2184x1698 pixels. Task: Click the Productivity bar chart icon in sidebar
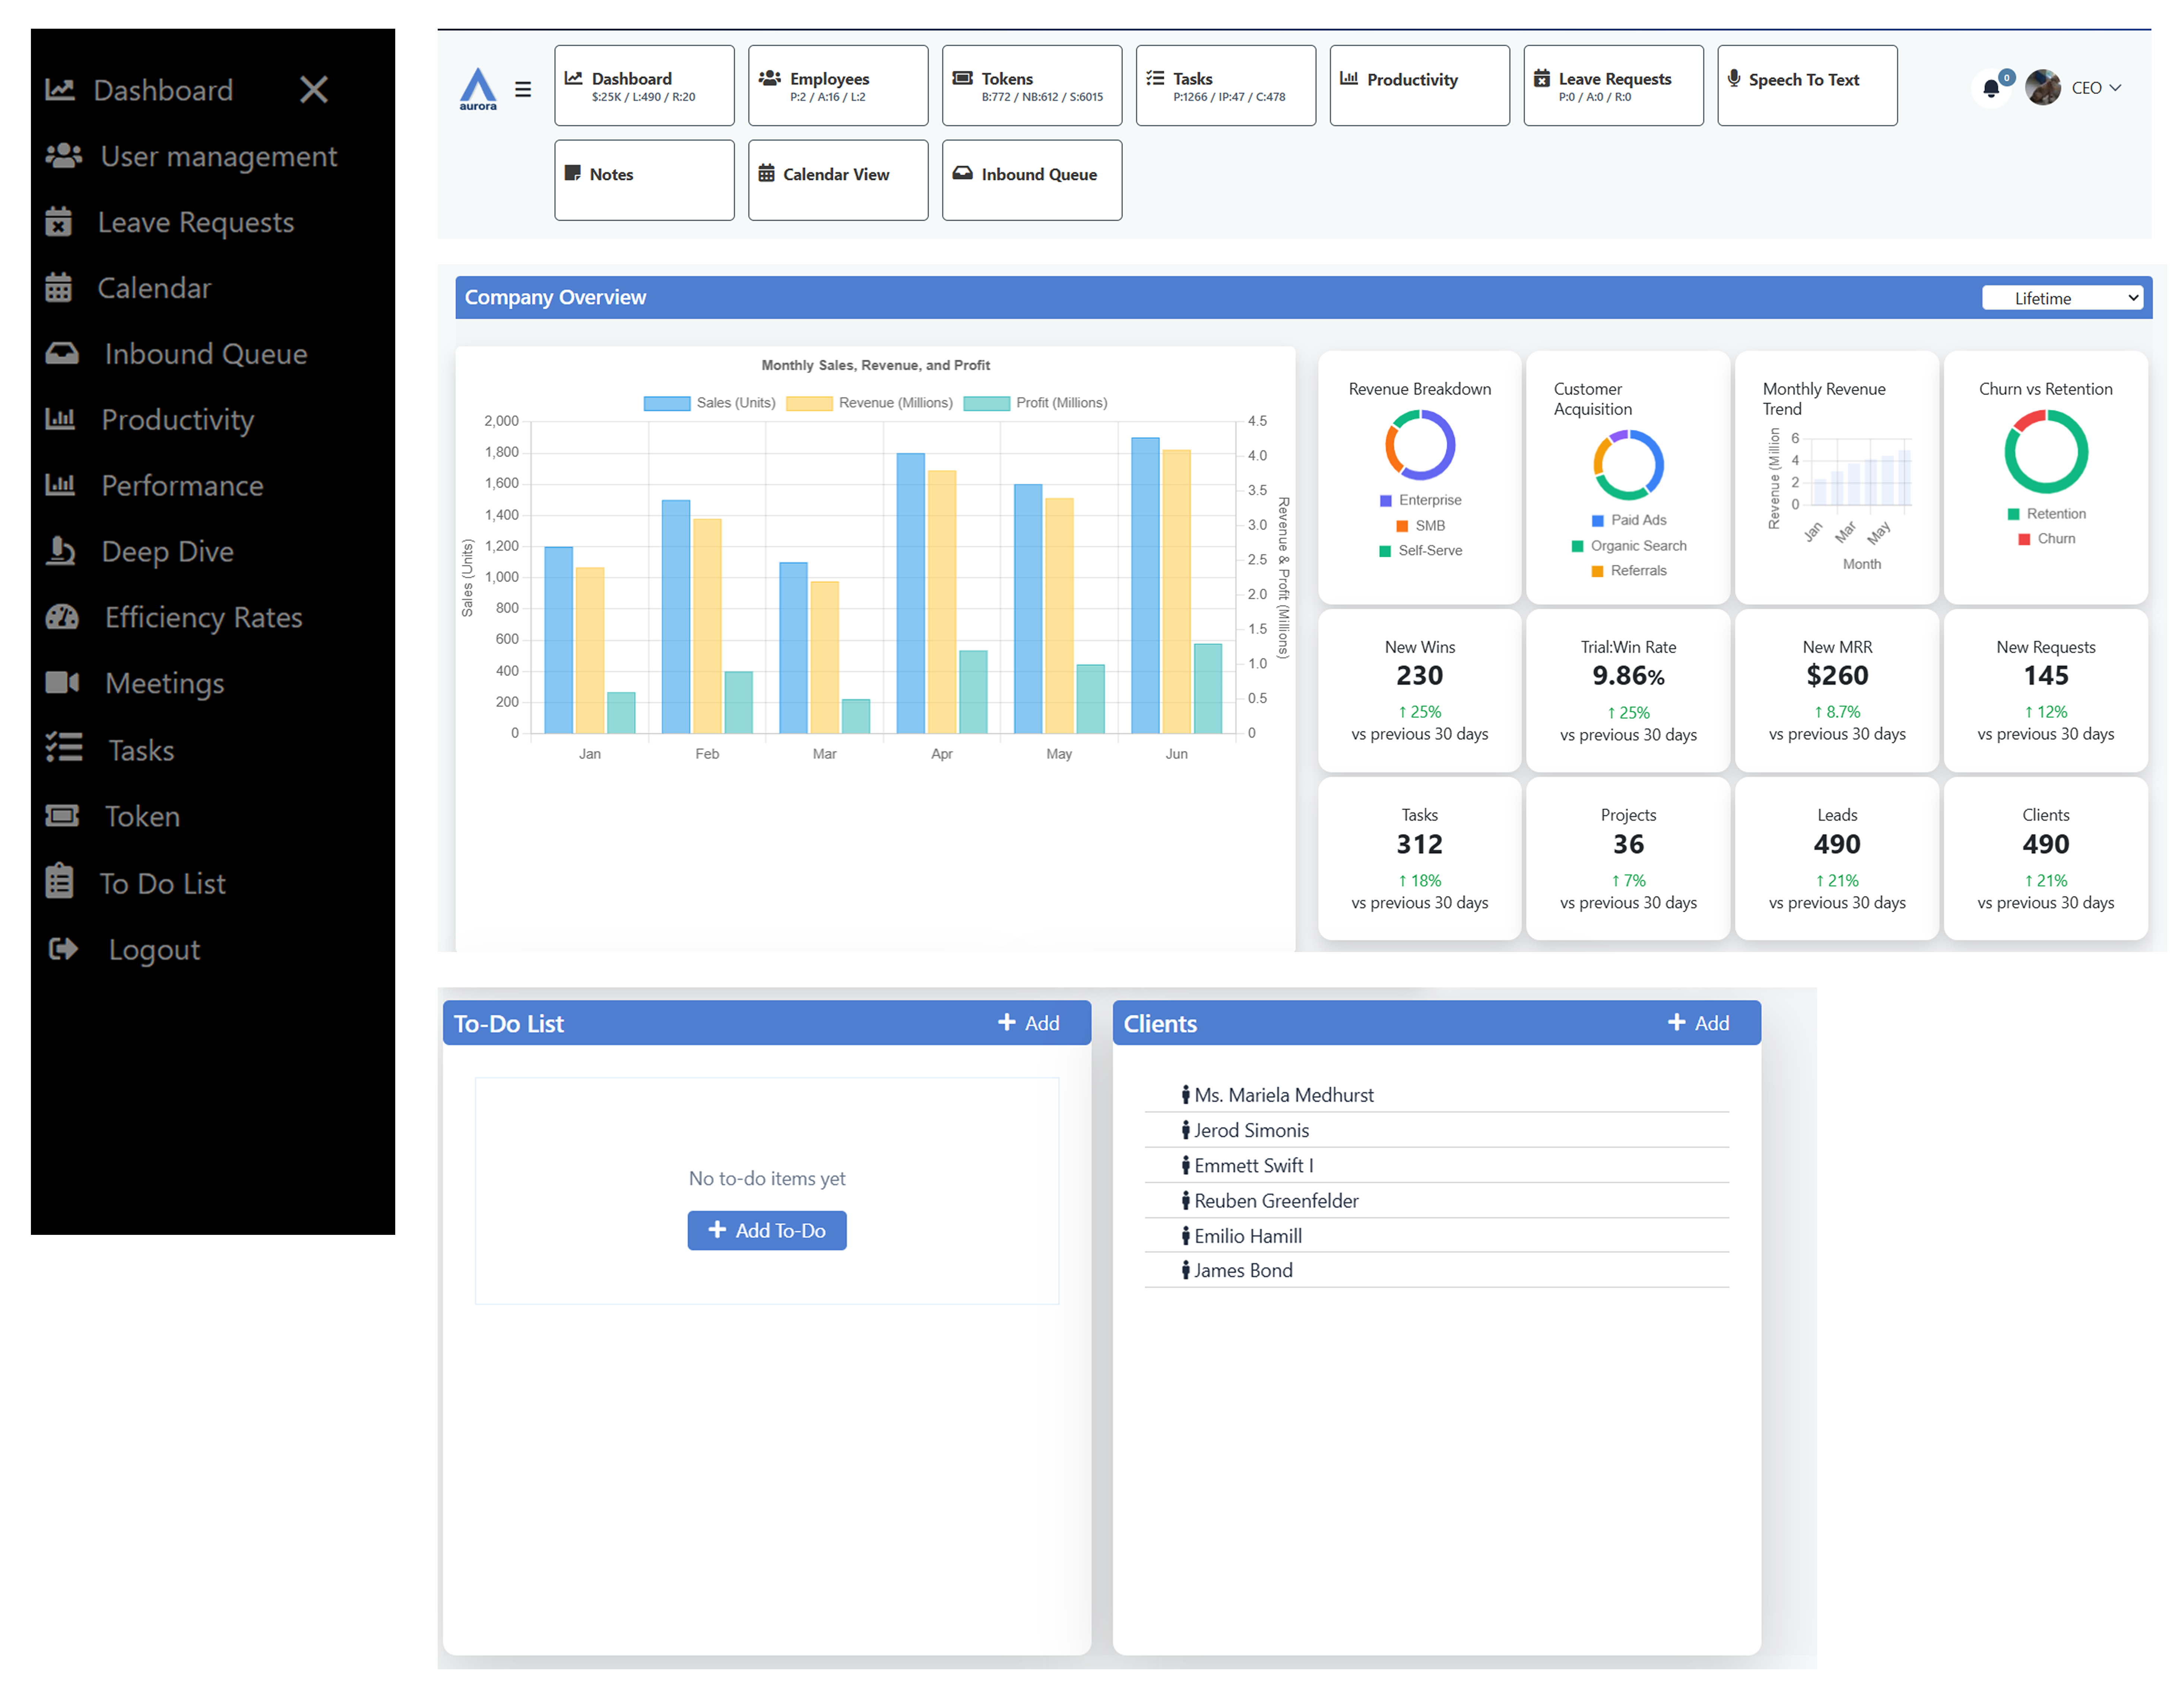(x=60, y=419)
